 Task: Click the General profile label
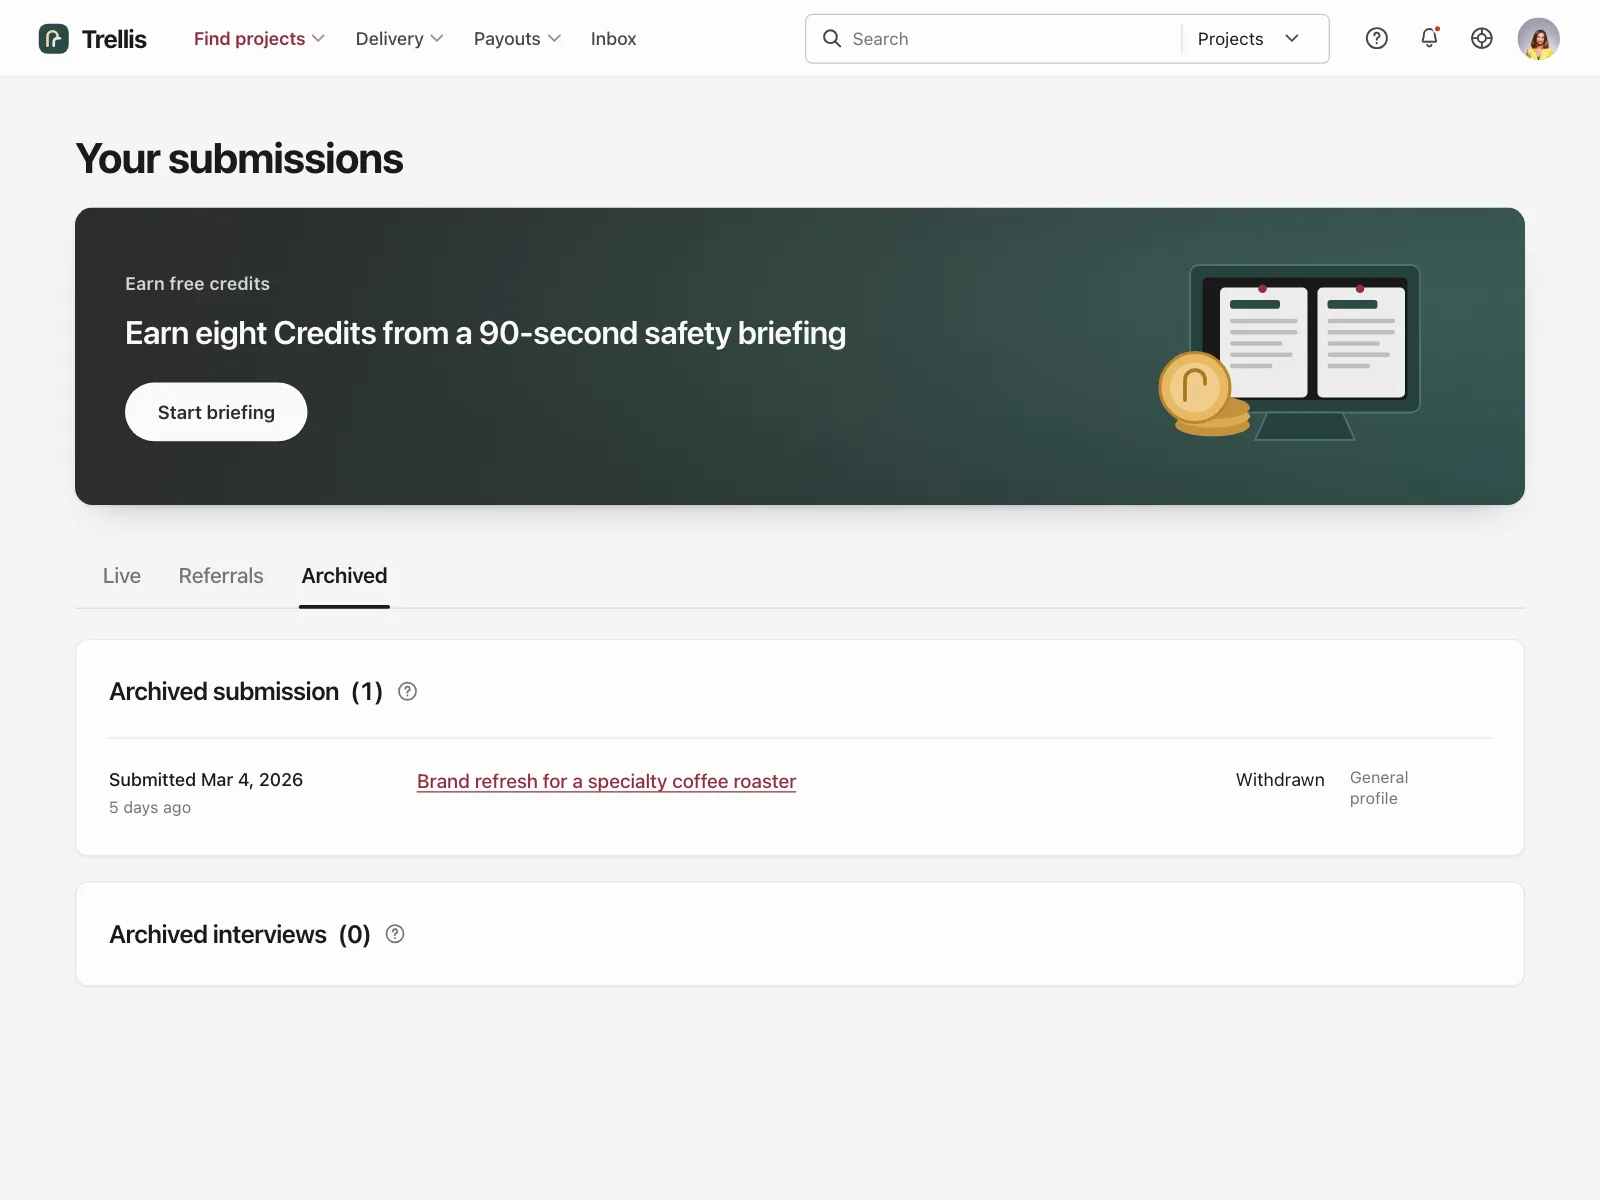(x=1379, y=788)
